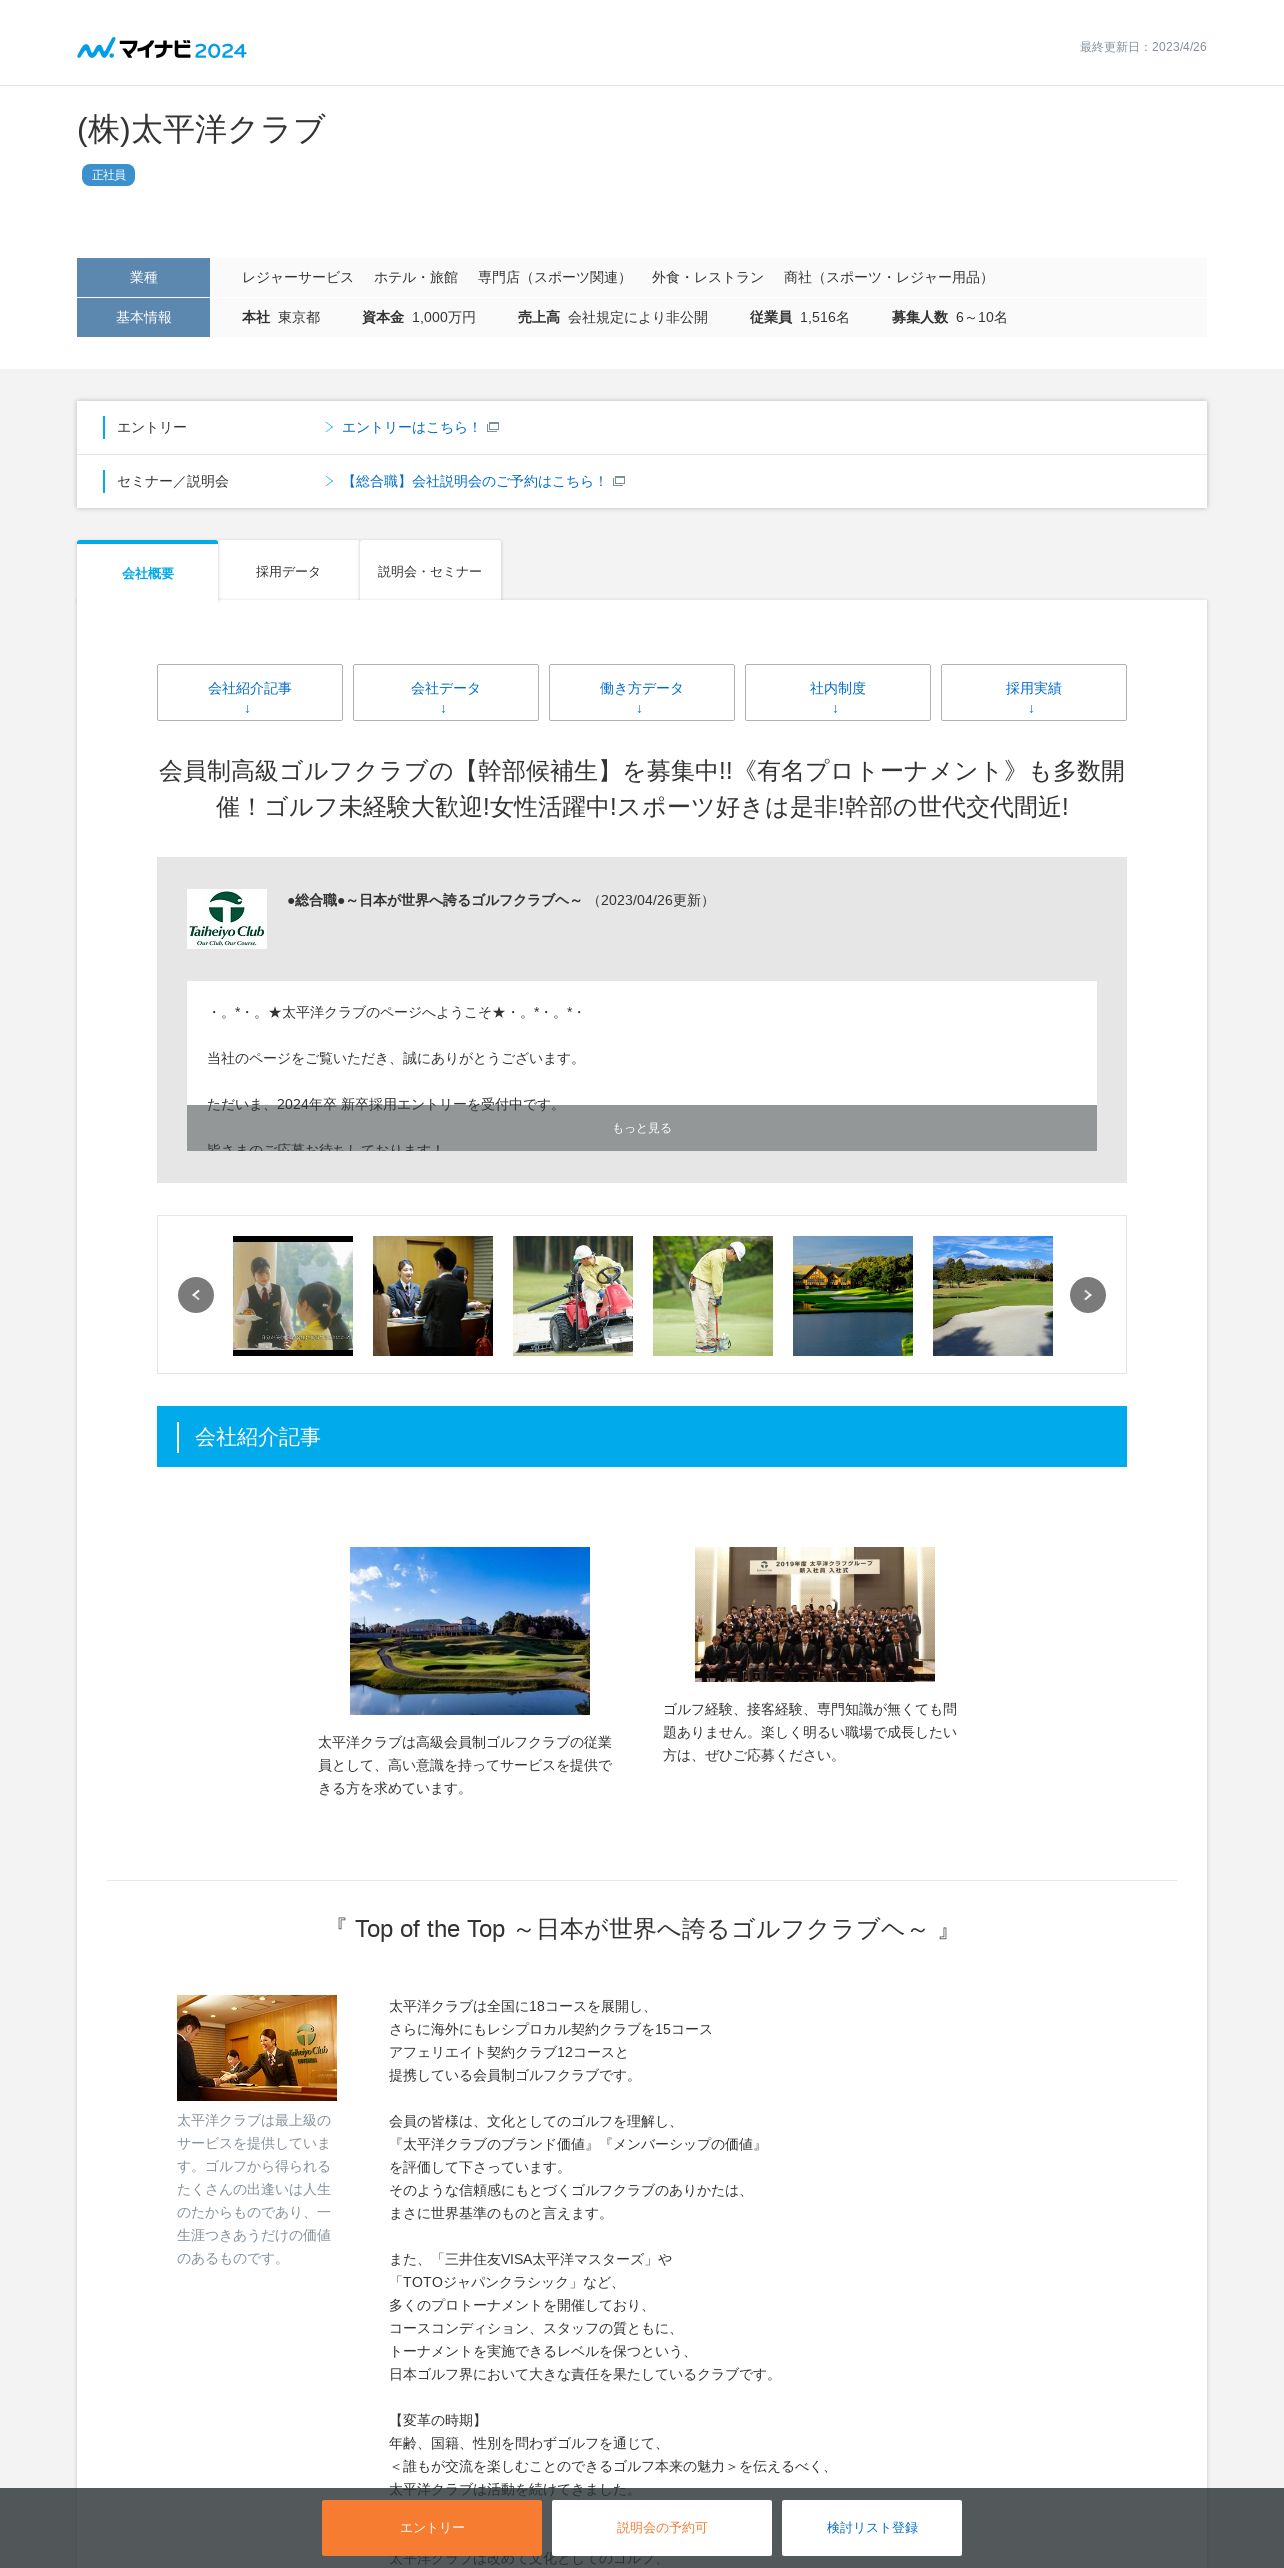Click the 業種 row header
The width and height of the screenshot is (1284, 2568).
(143, 277)
